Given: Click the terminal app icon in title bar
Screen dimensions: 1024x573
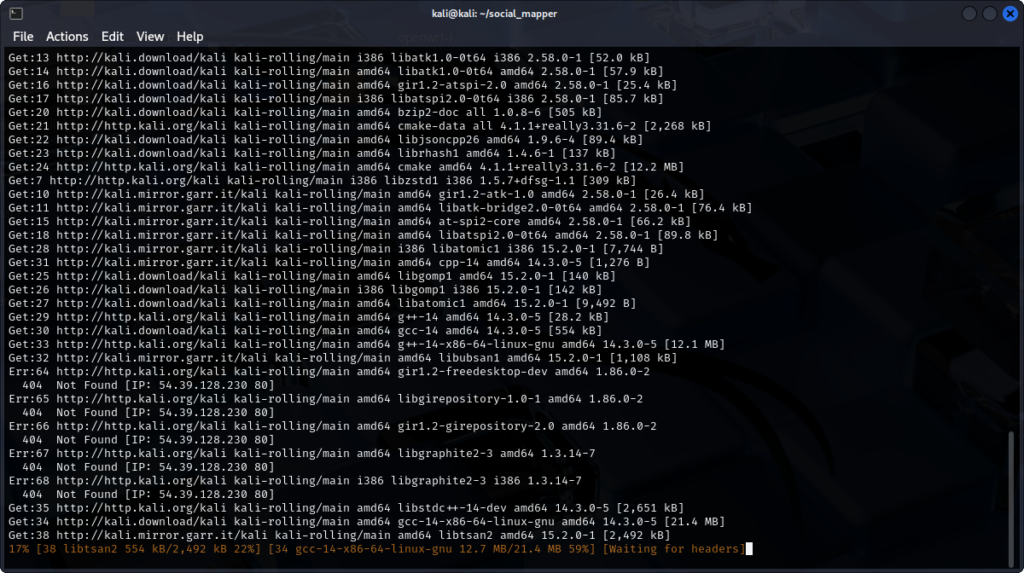Looking at the screenshot, I should 15,13.
